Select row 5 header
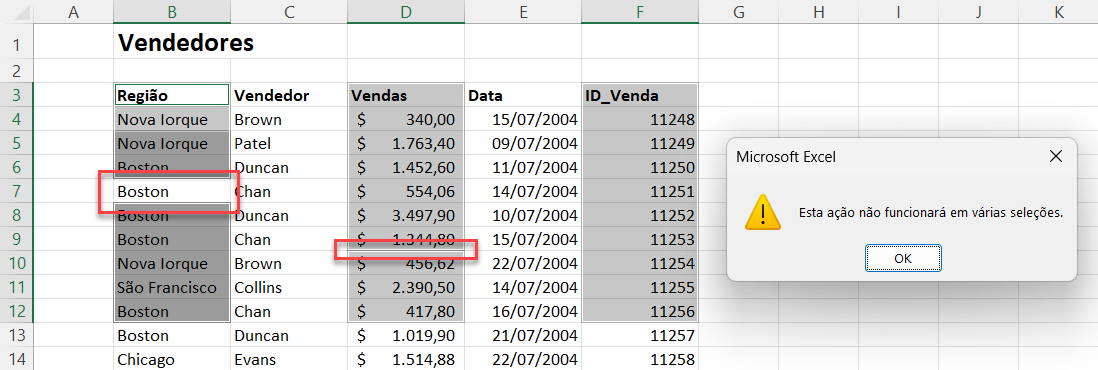Image resolution: width=1098 pixels, height=370 pixels. point(17,143)
